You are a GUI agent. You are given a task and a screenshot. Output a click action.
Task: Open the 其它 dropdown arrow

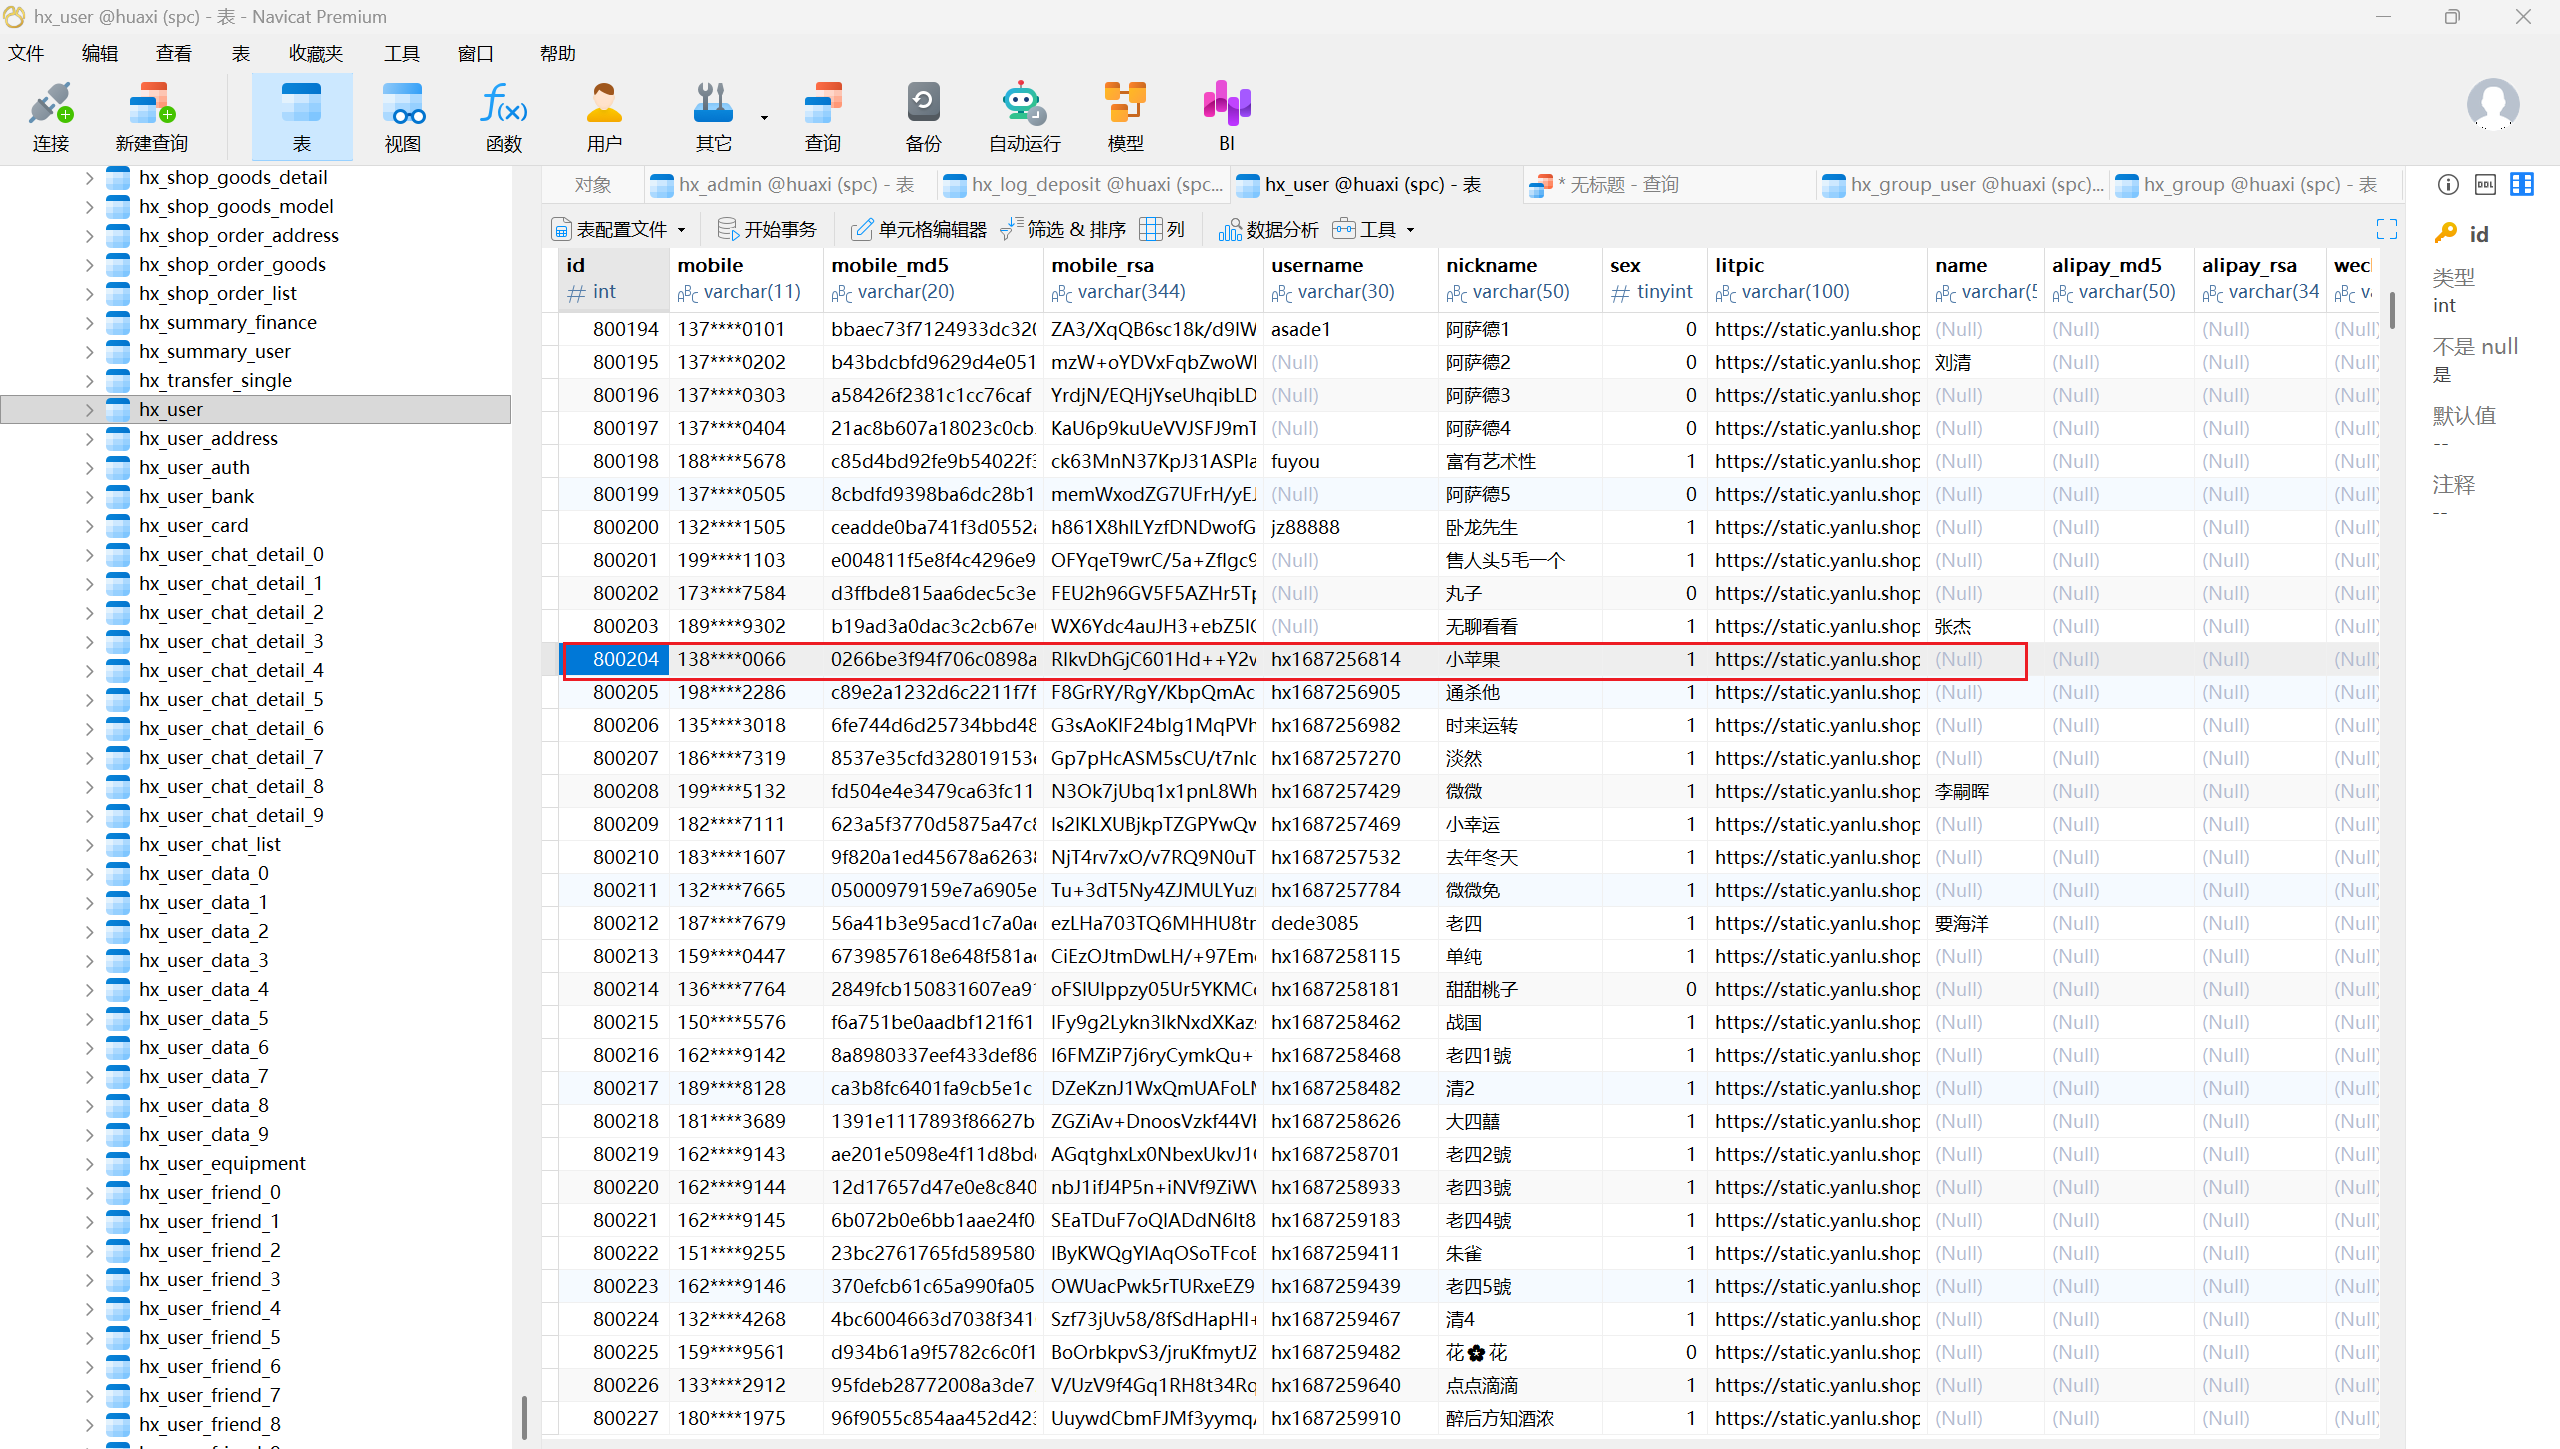coord(764,118)
